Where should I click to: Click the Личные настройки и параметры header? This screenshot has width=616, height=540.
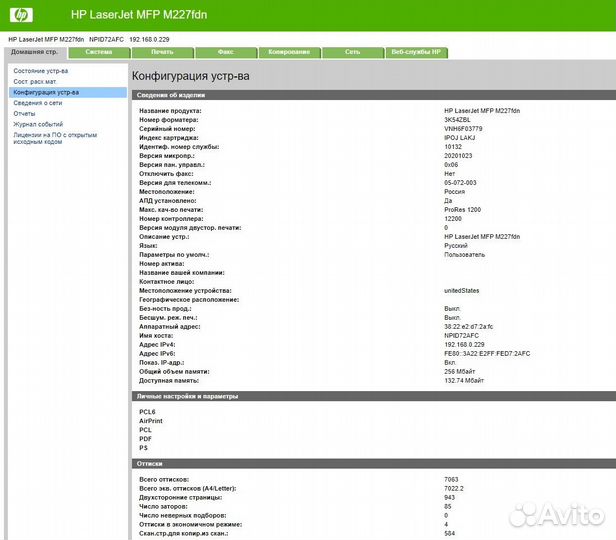[374, 396]
